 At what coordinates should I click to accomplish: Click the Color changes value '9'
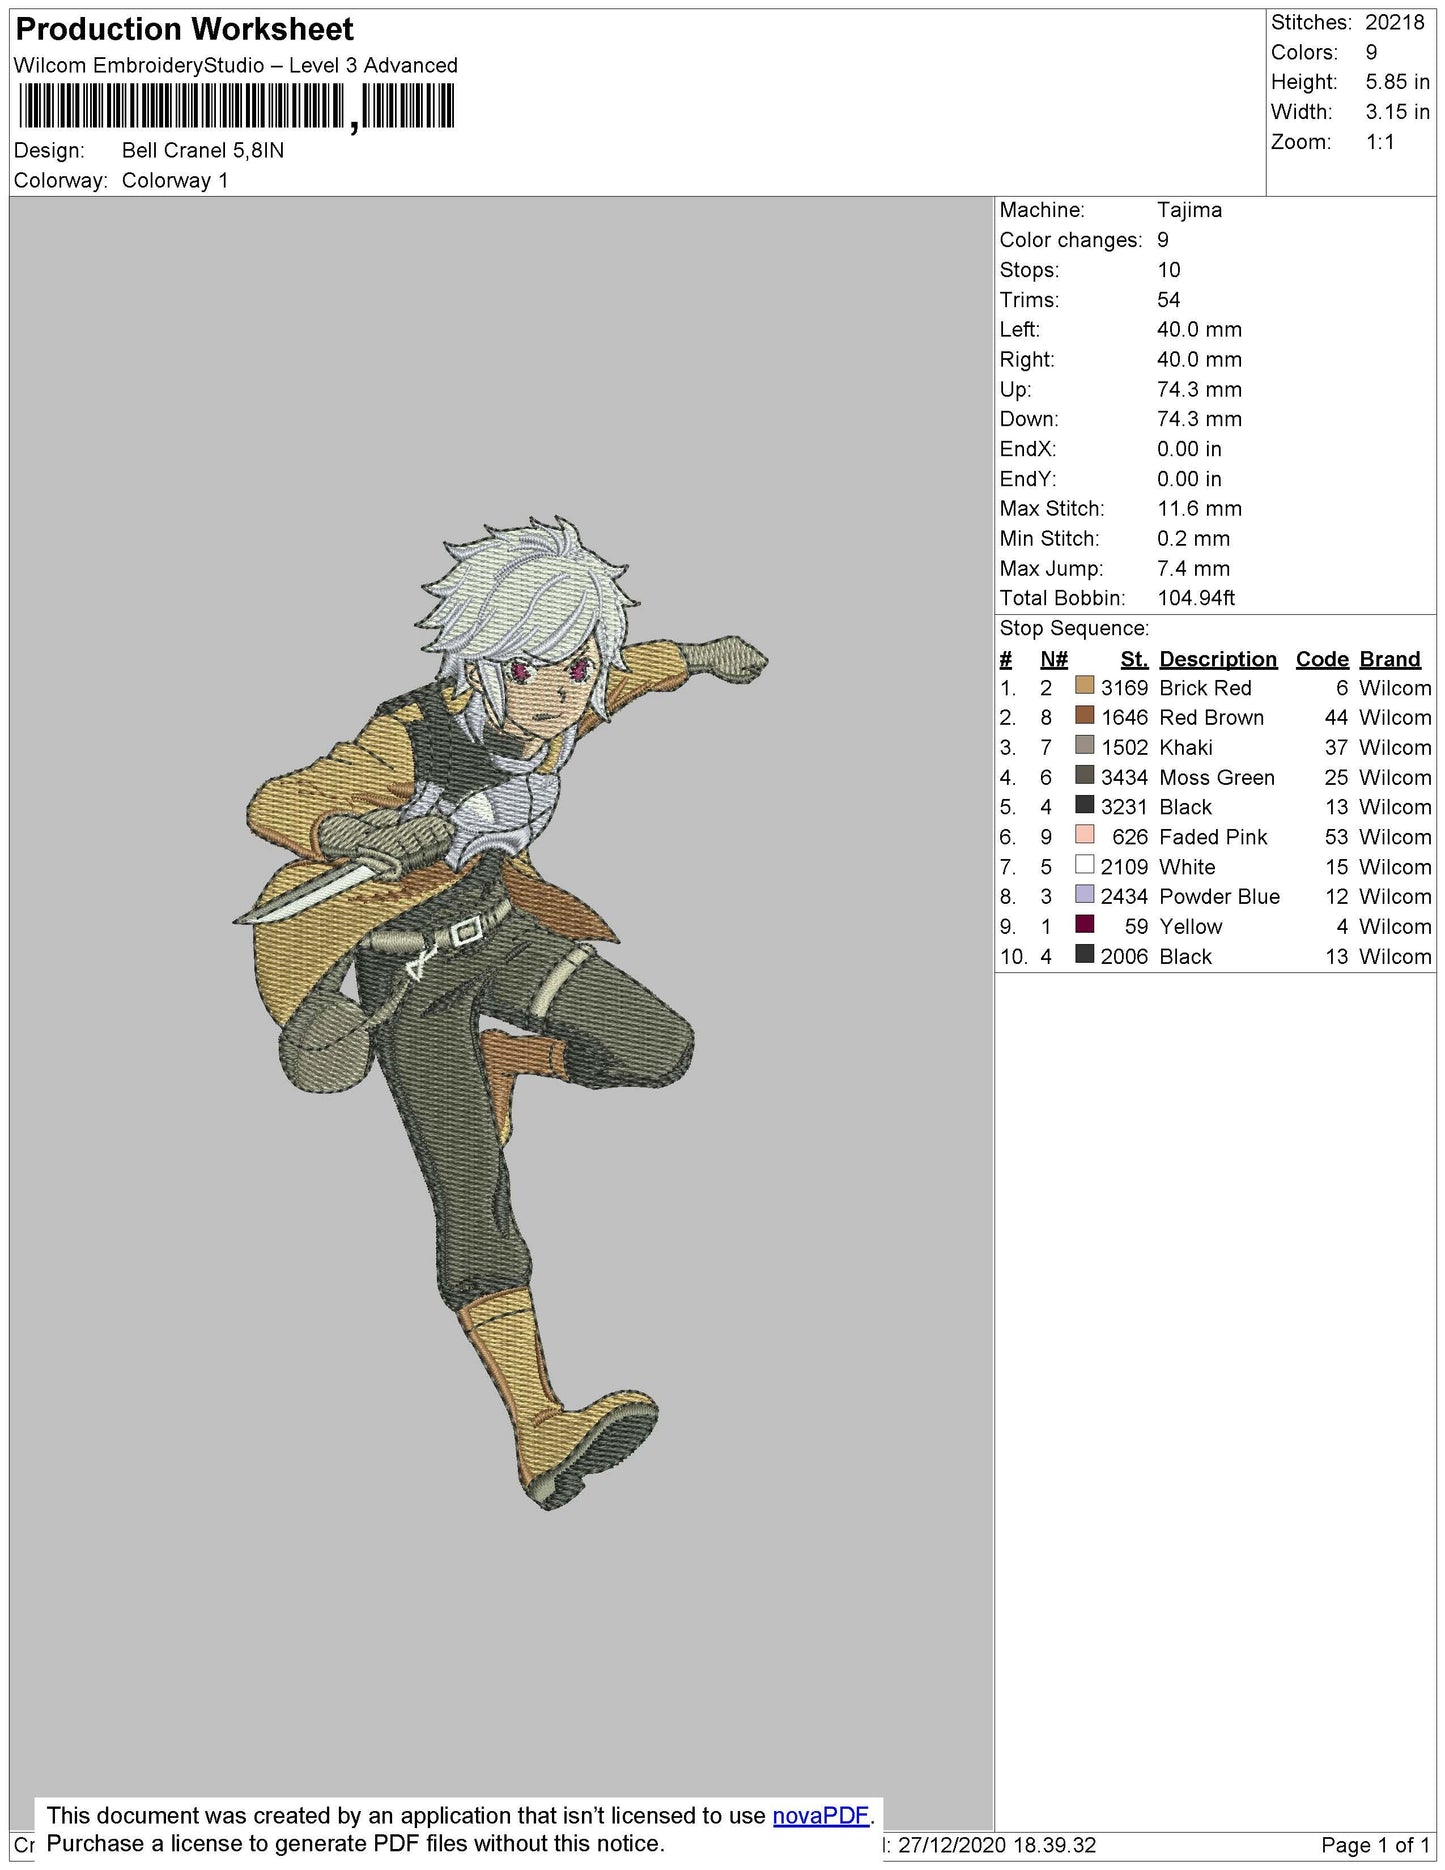coord(1163,240)
